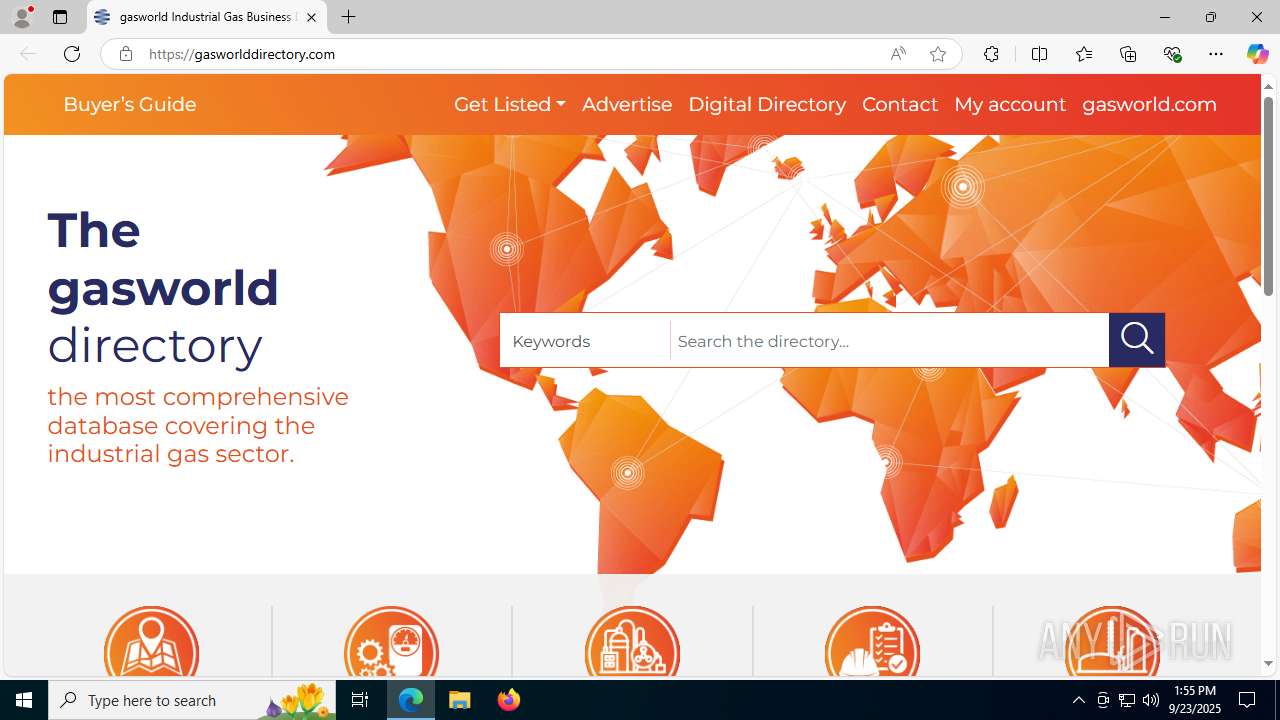Screen dimensions: 1280x720
Task: Open Collections icon
Action: click(1128, 54)
